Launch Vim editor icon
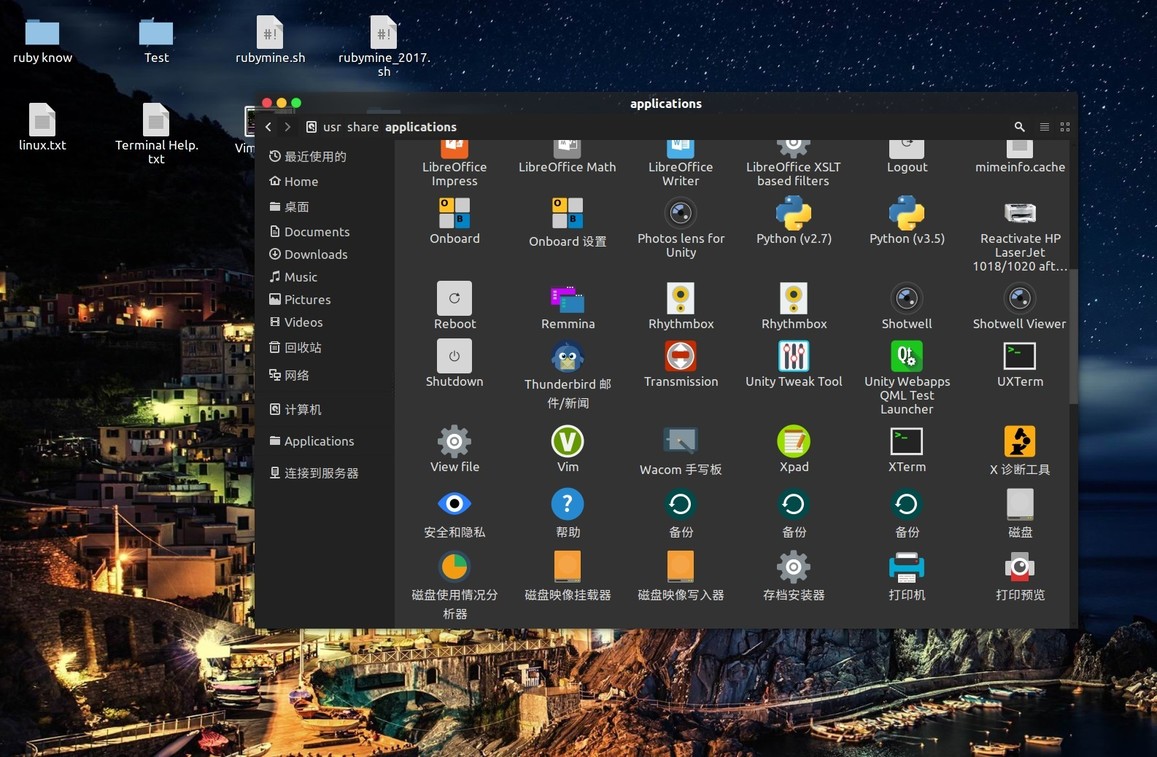The width and height of the screenshot is (1157, 757). point(567,441)
